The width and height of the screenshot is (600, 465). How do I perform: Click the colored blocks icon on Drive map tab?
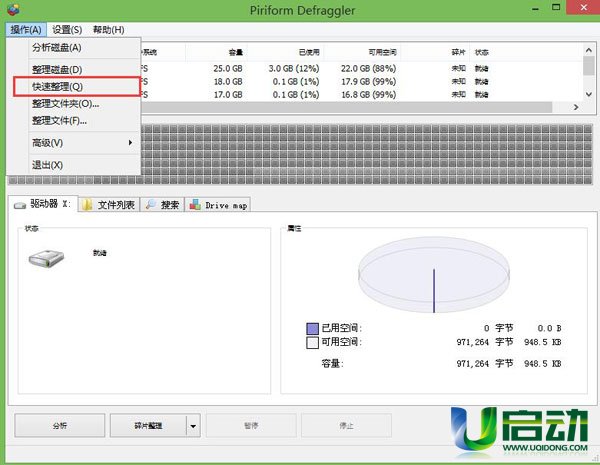(195, 205)
